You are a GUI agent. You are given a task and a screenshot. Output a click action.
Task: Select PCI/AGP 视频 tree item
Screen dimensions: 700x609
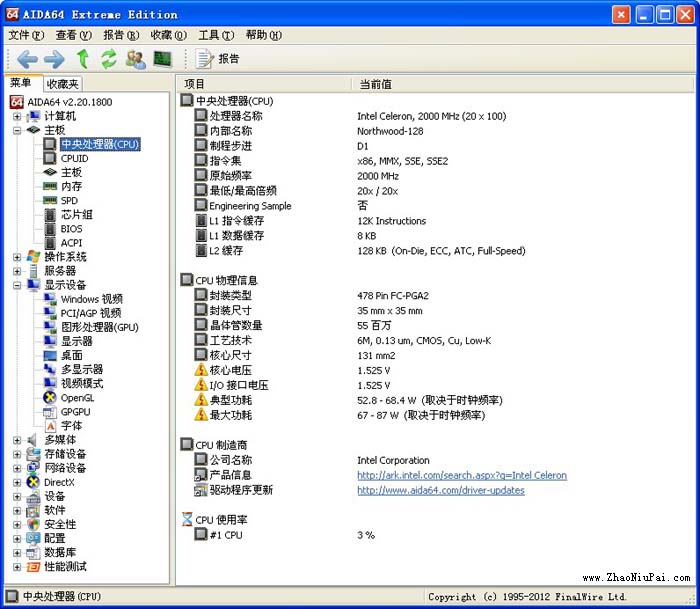(91, 313)
